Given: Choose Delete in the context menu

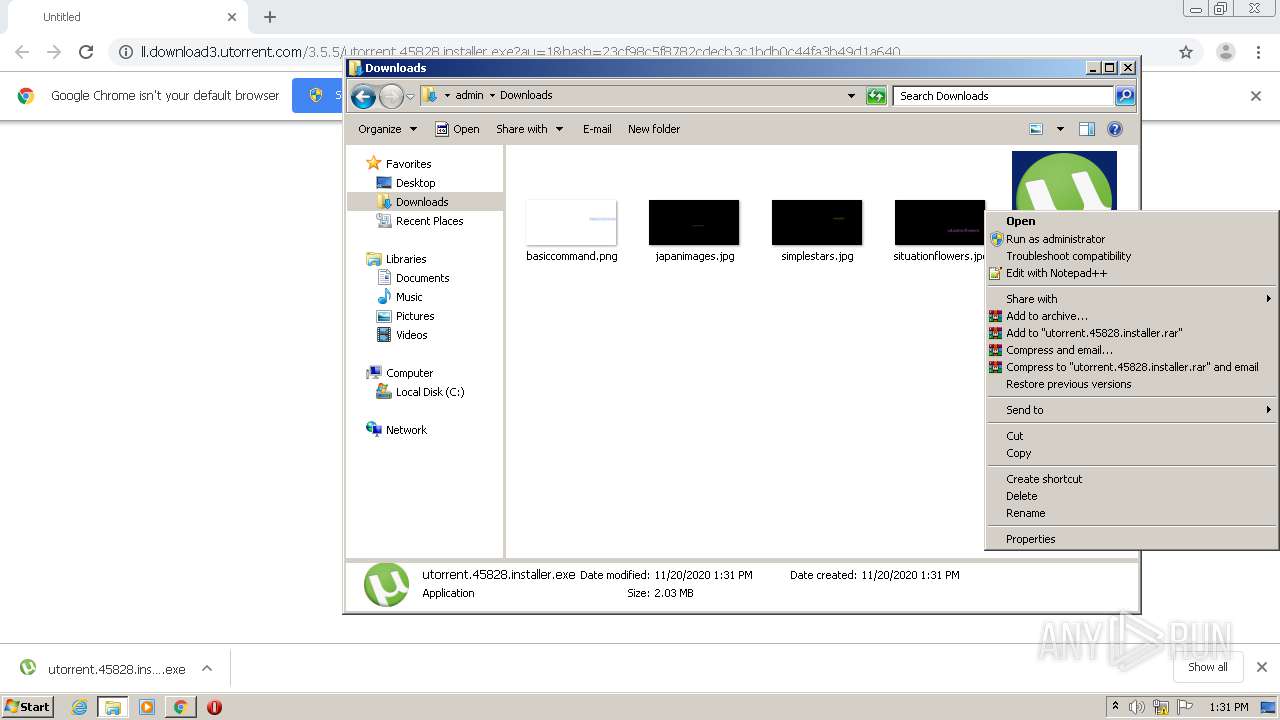Looking at the screenshot, I should click(1131, 496).
